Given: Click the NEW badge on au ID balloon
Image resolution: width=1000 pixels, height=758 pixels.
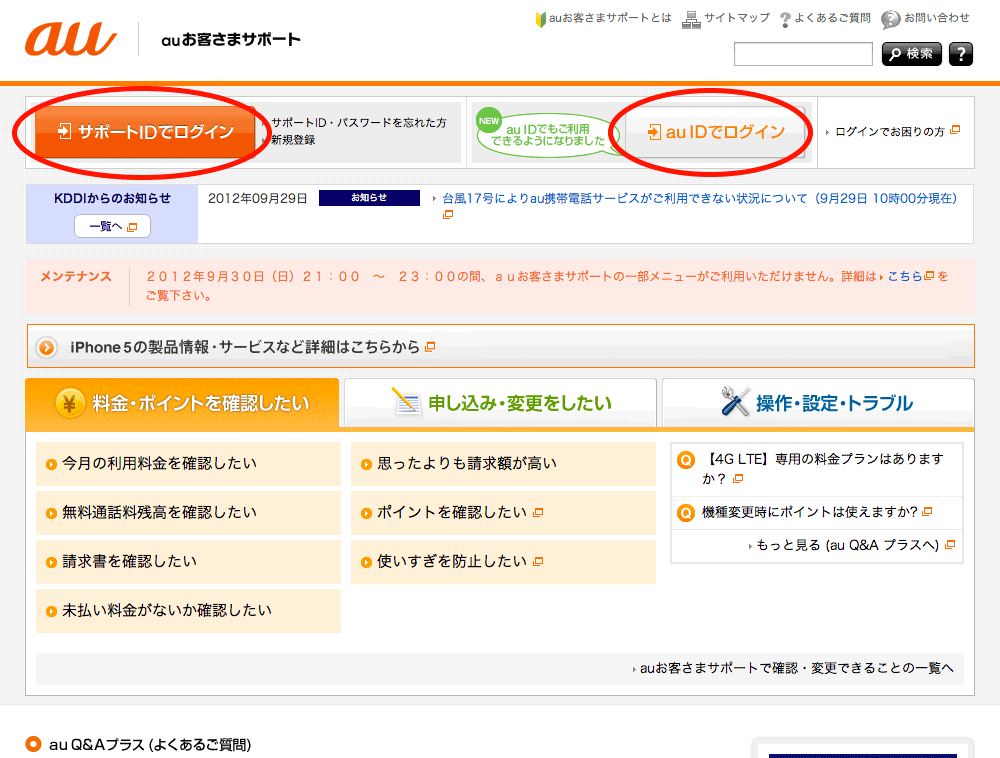Looking at the screenshot, I should [489, 120].
